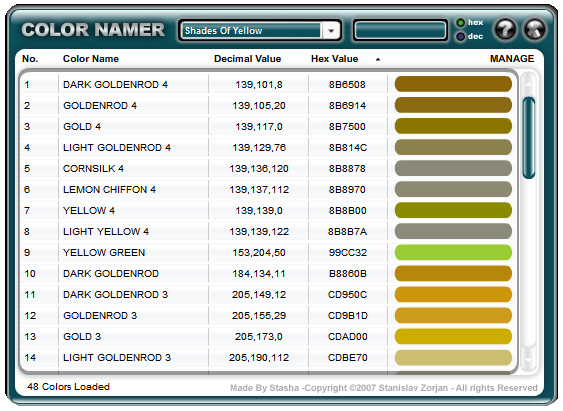Click the search input field in header
Screen dimensions: 563x411
(400, 31)
